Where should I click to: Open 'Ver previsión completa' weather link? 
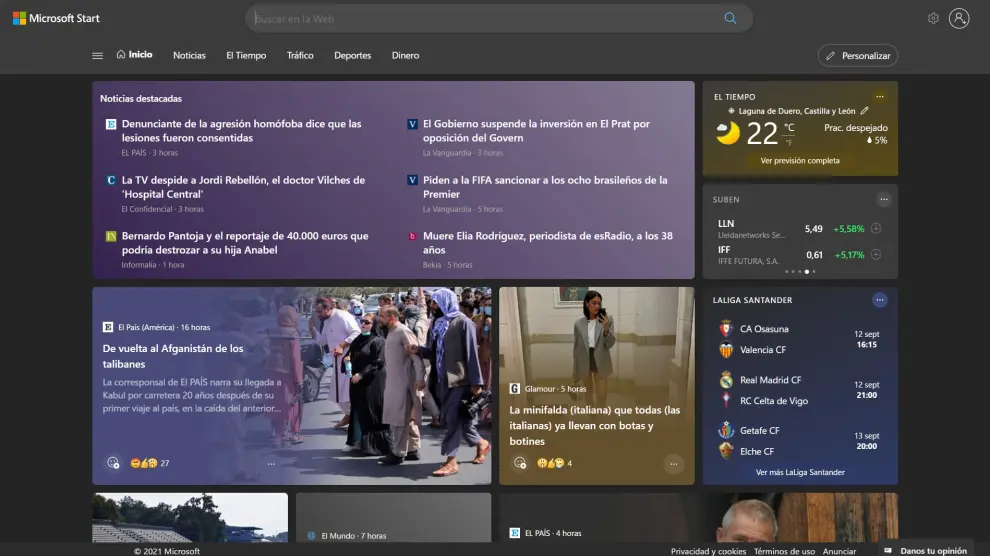(799, 161)
